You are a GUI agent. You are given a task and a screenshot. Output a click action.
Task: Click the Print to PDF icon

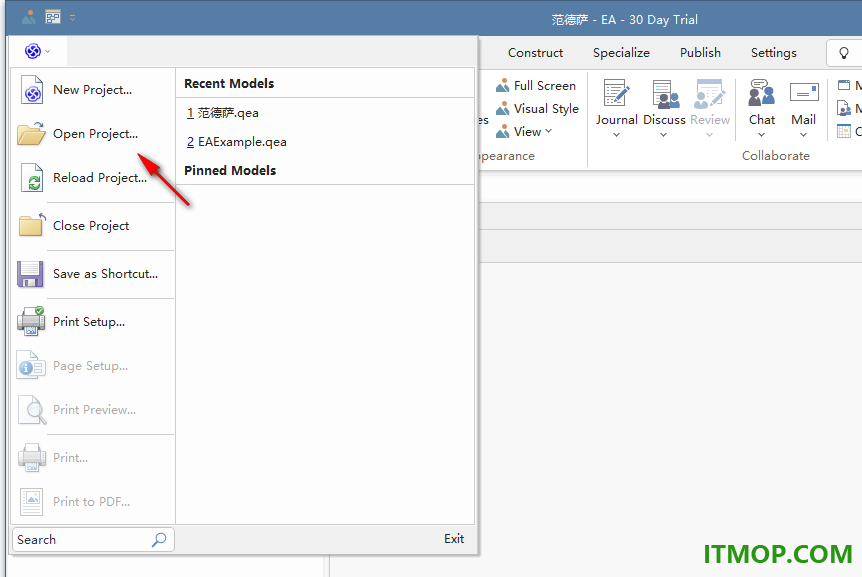(31, 502)
